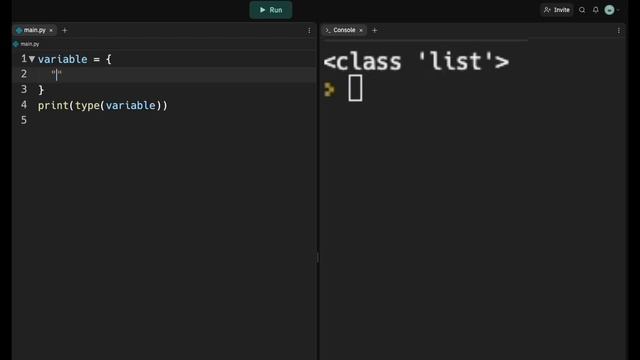Place cursor in print(type(variable)) line
Screen dimensions: 640x360
102,105
